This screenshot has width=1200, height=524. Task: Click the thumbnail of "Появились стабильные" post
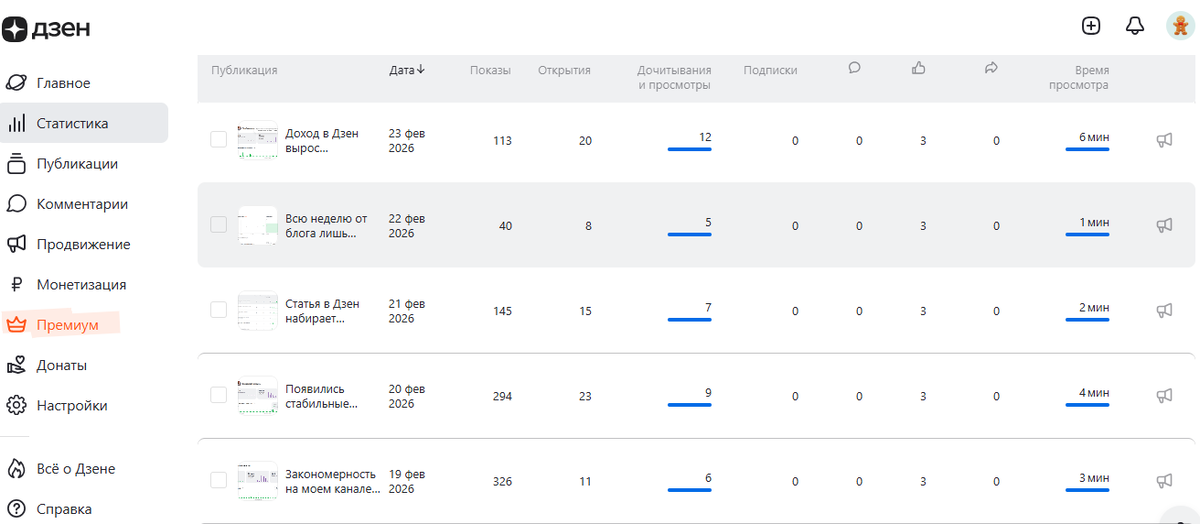(257, 396)
